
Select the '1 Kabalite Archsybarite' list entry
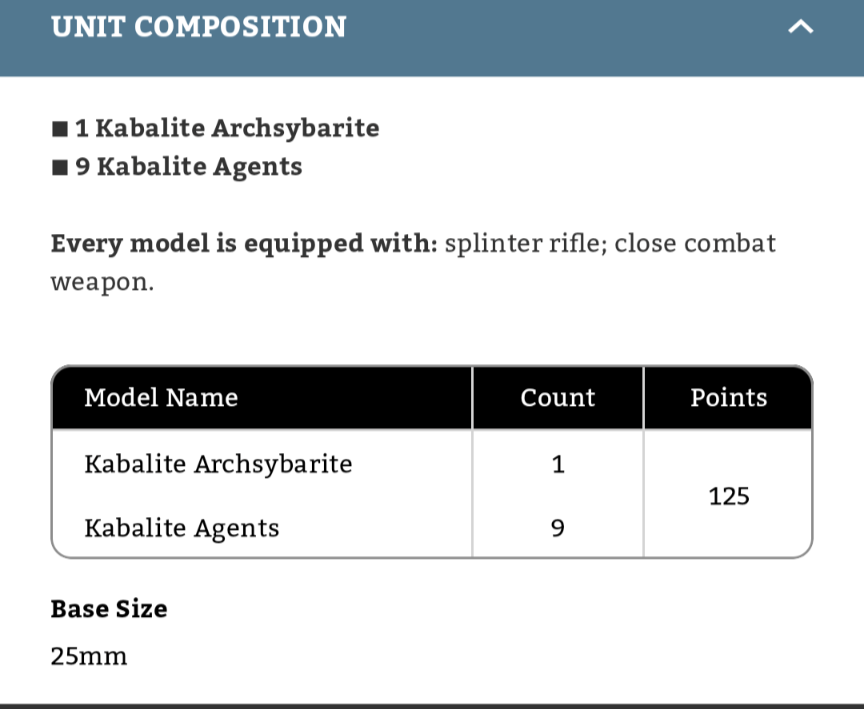[227, 129]
